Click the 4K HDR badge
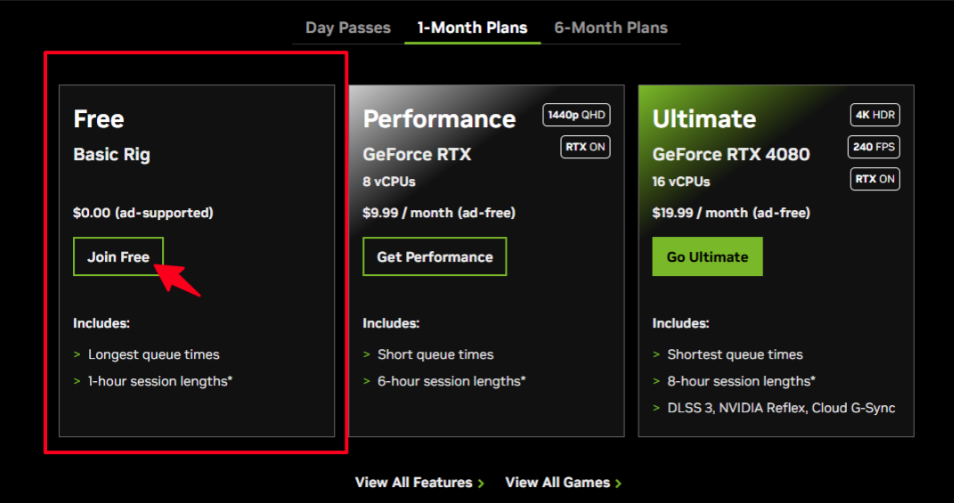Screen dimensions: 954x503 (x=875, y=115)
